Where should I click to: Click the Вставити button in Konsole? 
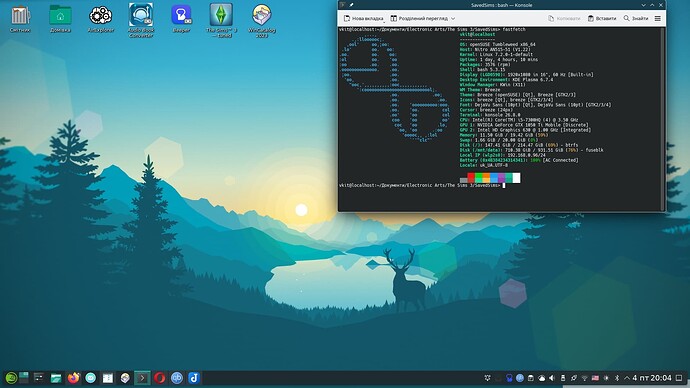pyautogui.click(x=602, y=18)
